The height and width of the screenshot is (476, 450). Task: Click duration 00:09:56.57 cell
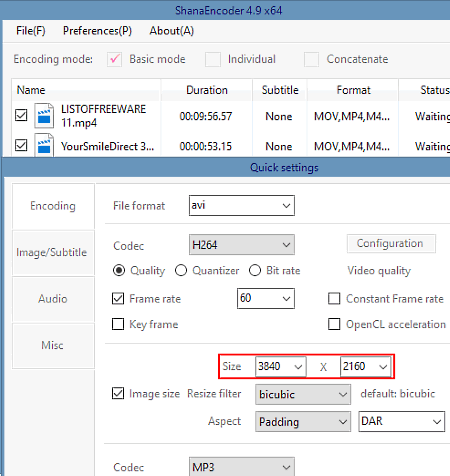pyautogui.click(x=206, y=116)
